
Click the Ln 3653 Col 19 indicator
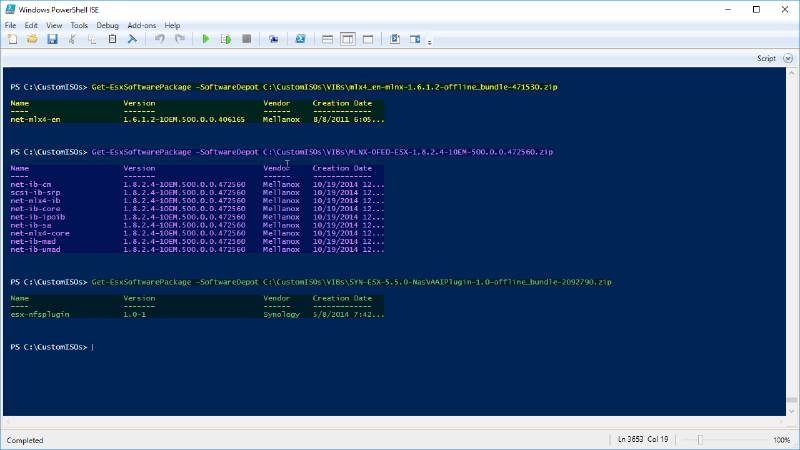click(643, 439)
